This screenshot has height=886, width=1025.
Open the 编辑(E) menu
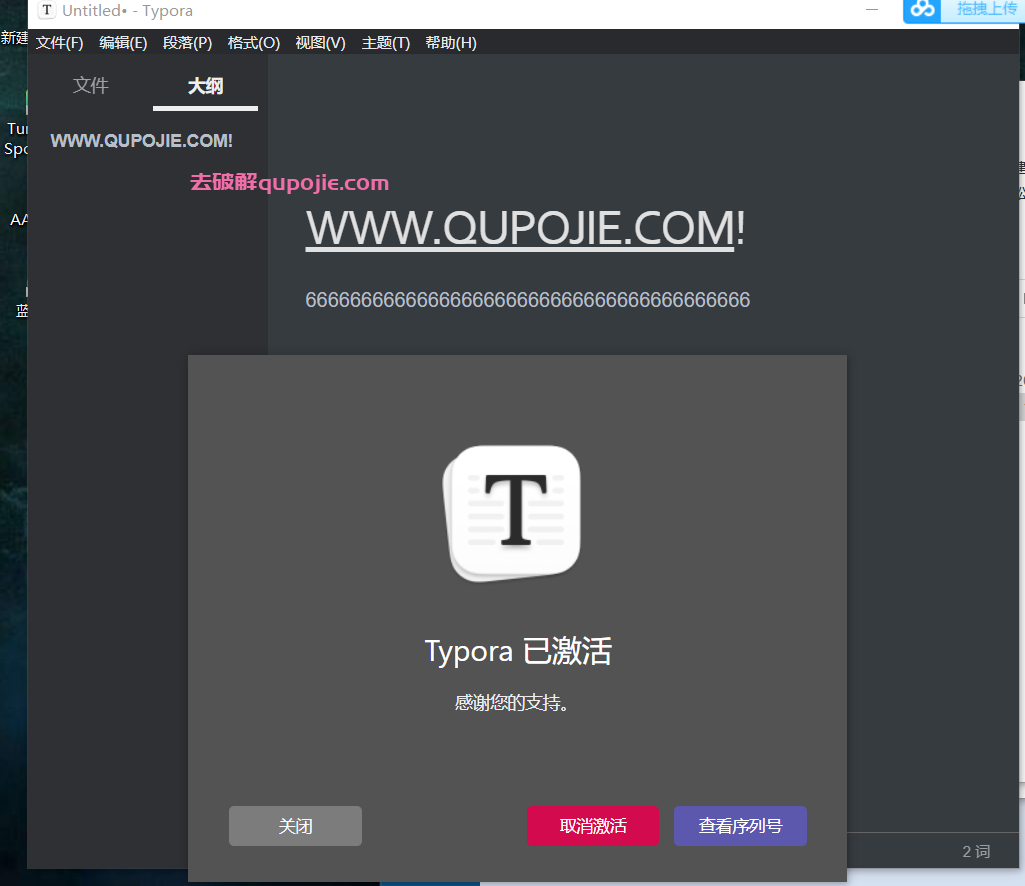[123, 43]
